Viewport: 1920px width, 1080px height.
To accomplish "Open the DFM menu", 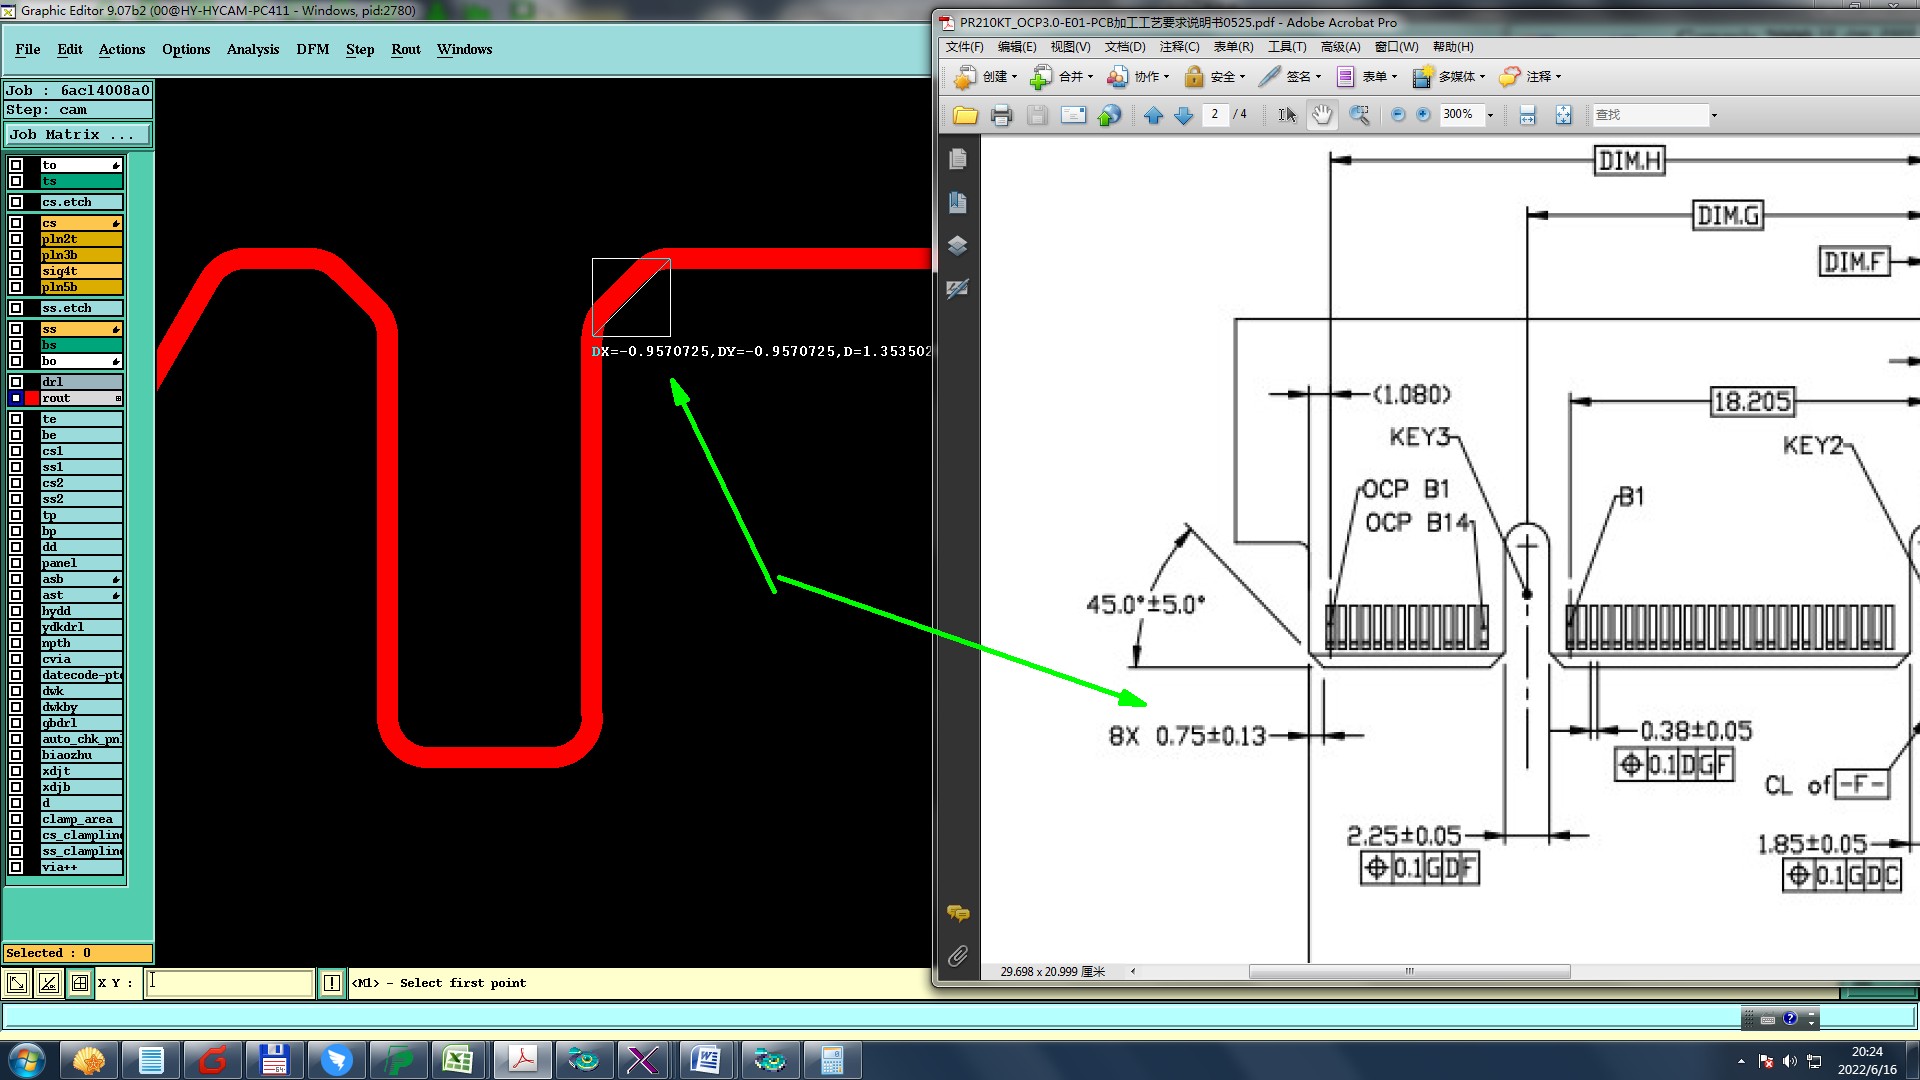I will (312, 49).
